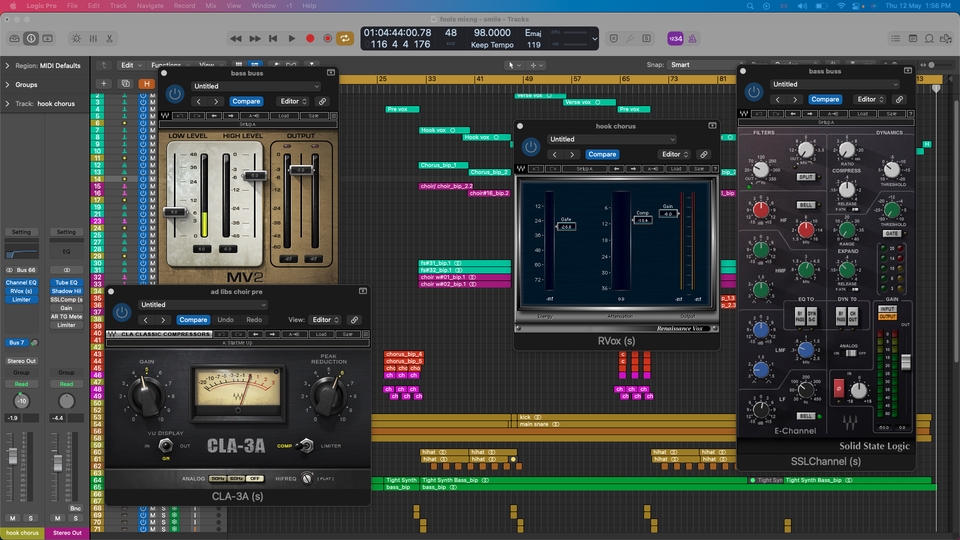
Task: Enable the purple Count-in 1234 button
Action: [x=675, y=39]
